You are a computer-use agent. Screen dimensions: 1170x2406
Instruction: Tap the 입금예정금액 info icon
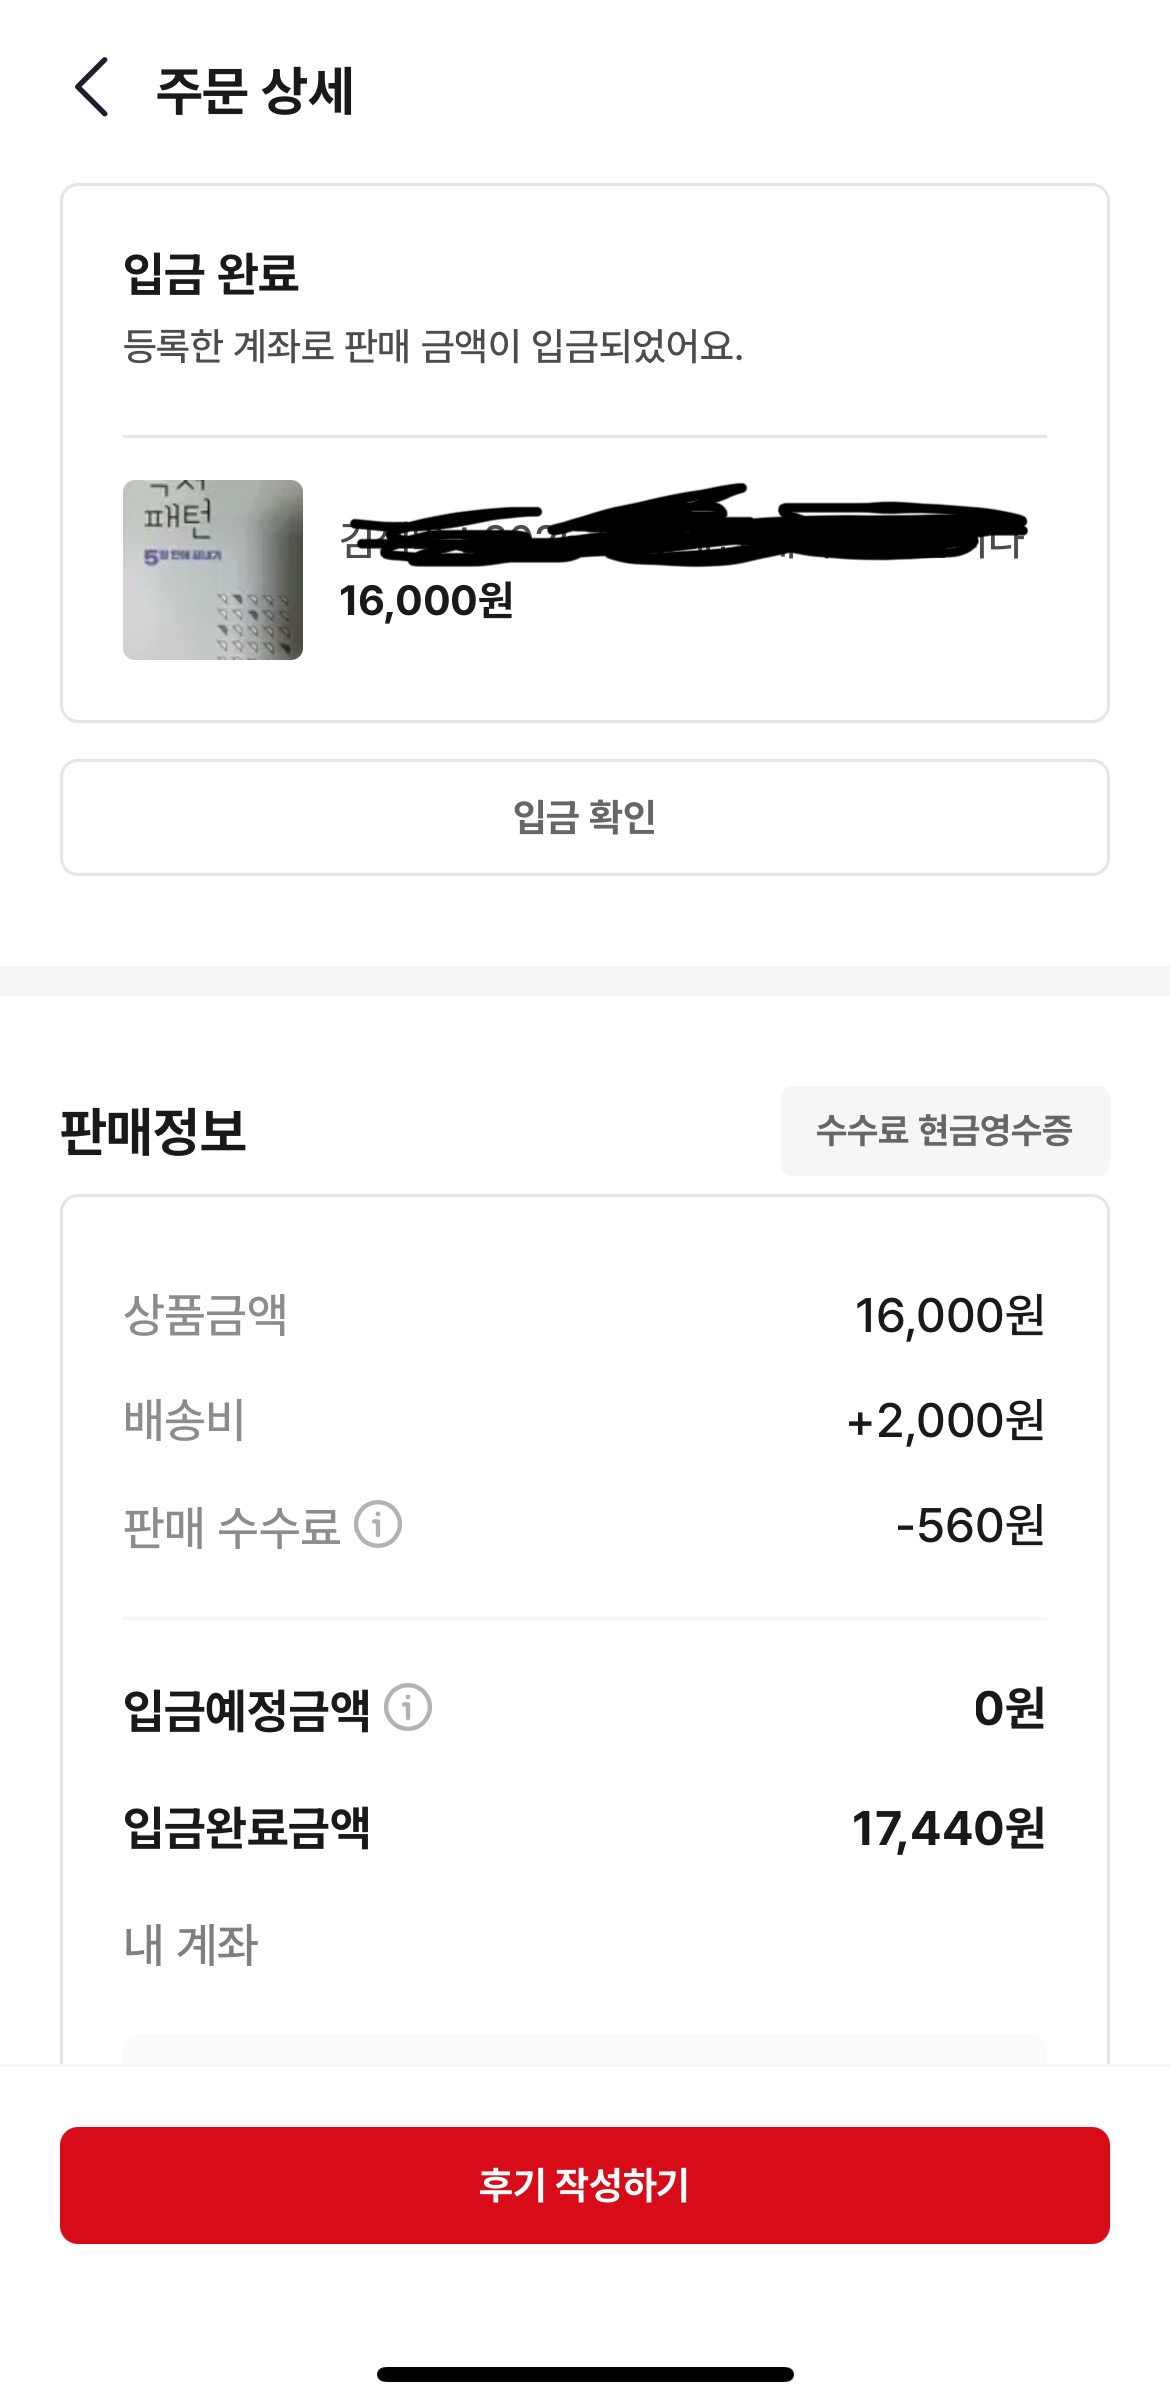(408, 1707)
